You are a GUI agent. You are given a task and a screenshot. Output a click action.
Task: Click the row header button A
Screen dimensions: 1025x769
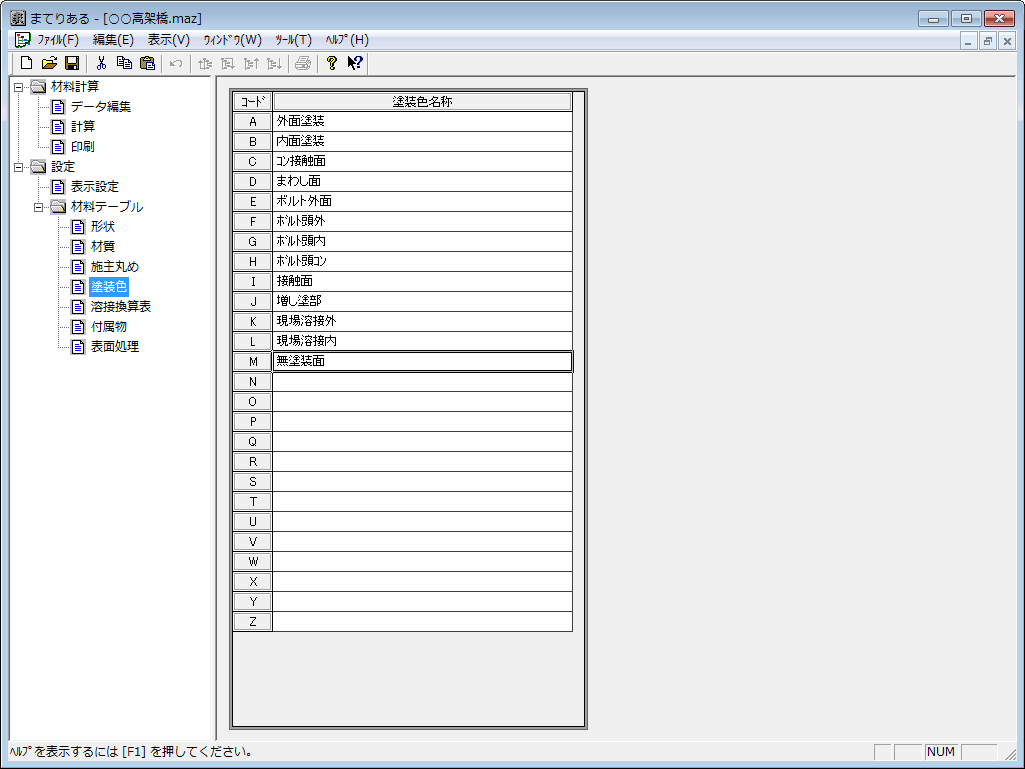pyautogui.click(x=252, y=121)
